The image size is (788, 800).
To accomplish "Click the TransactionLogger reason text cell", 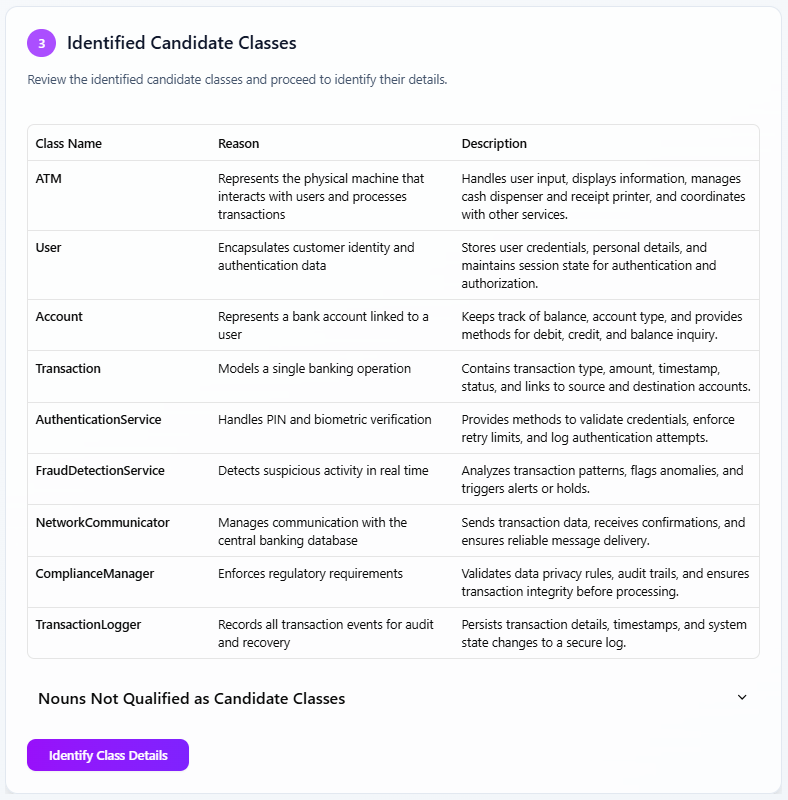I will click(x=326, y=633).
